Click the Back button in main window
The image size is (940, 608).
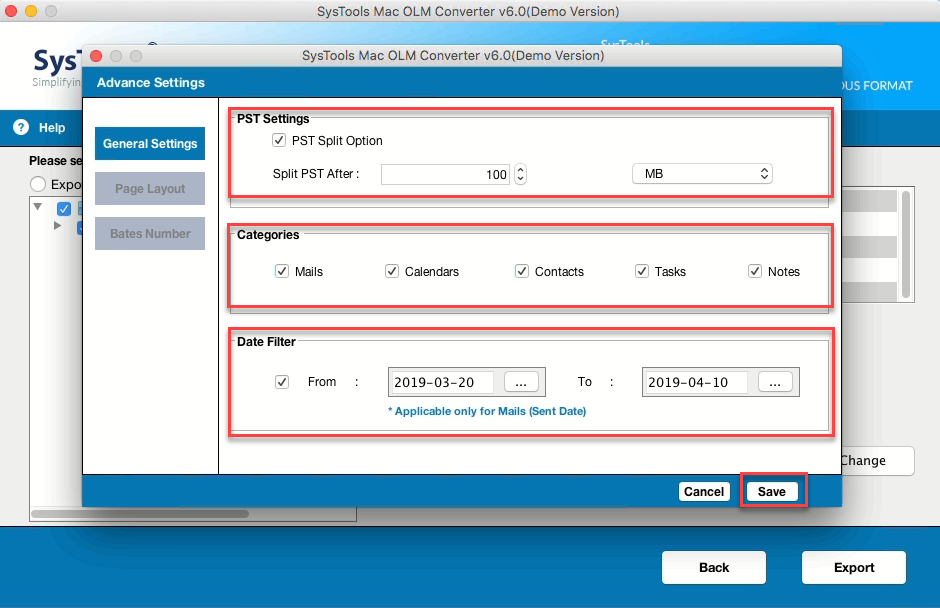coord(713,567)
